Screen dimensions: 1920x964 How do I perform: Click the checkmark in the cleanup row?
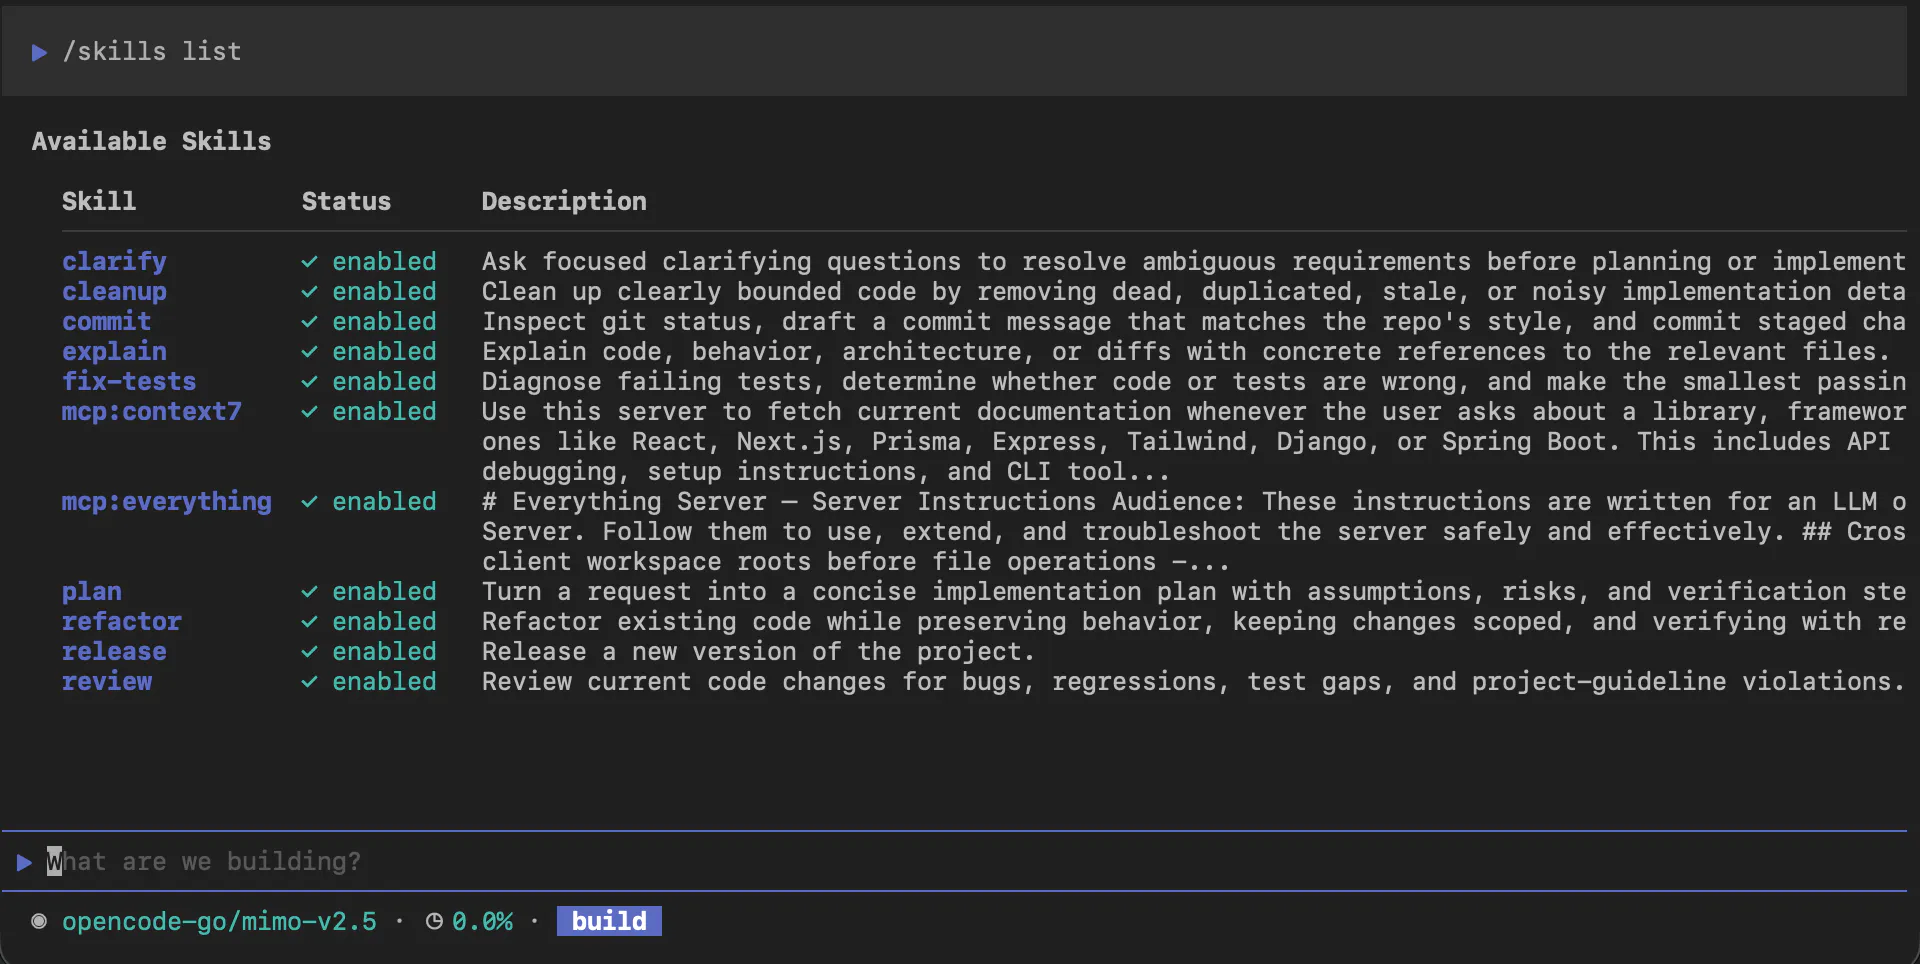point(310,292)
